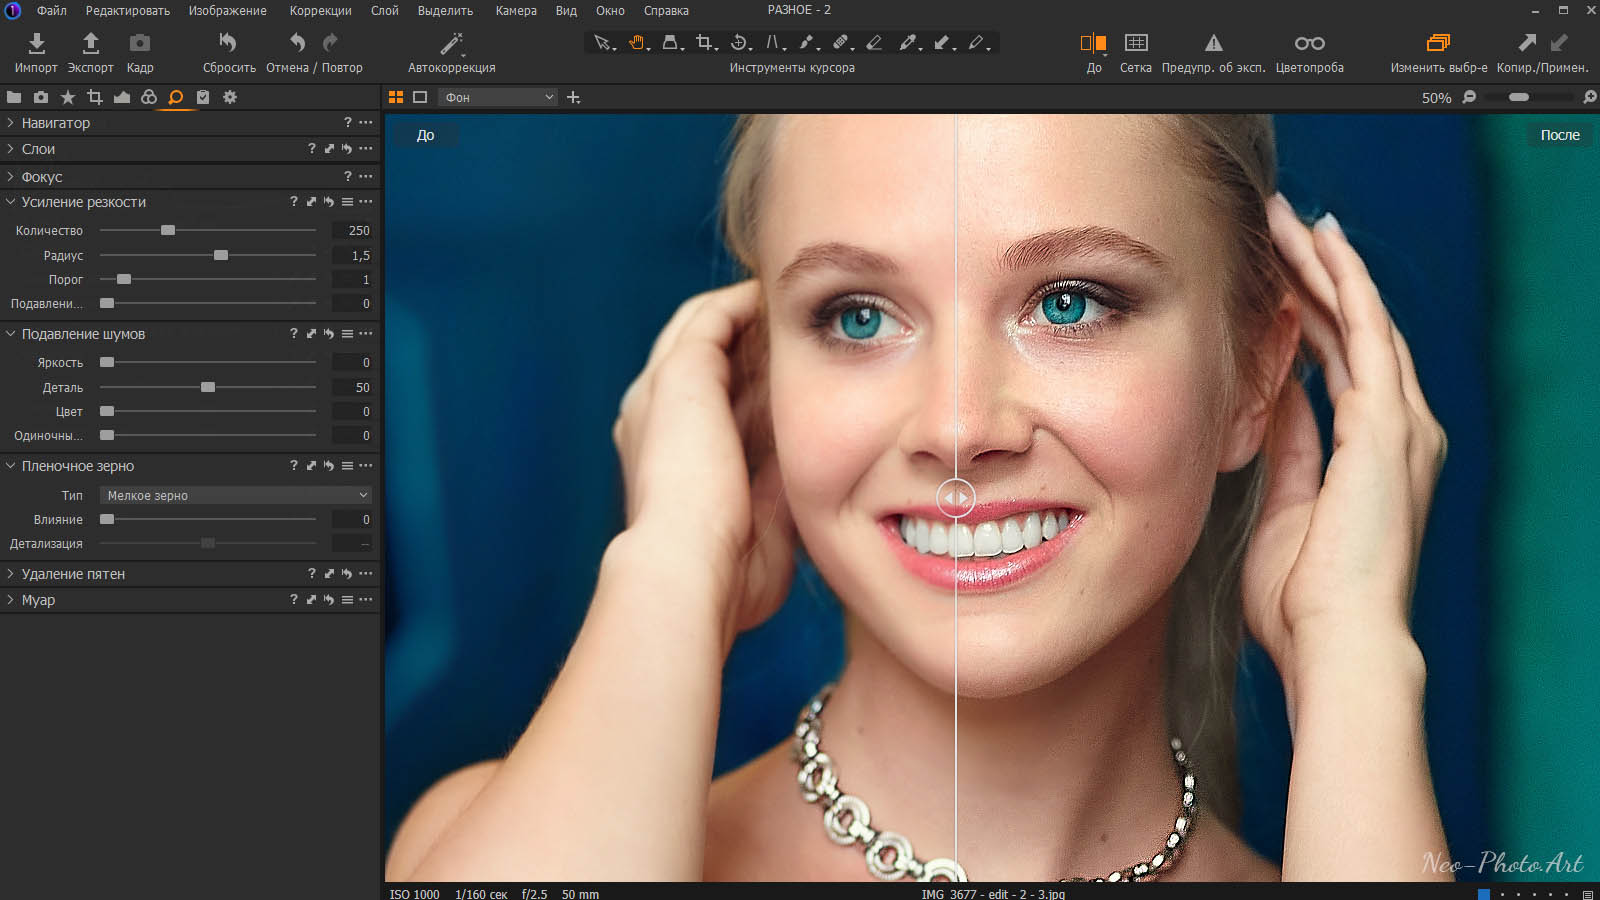Viewport: 1600px width, 900px height.
Task: Add new layer with plus icon
Action: tap(573, 97)
